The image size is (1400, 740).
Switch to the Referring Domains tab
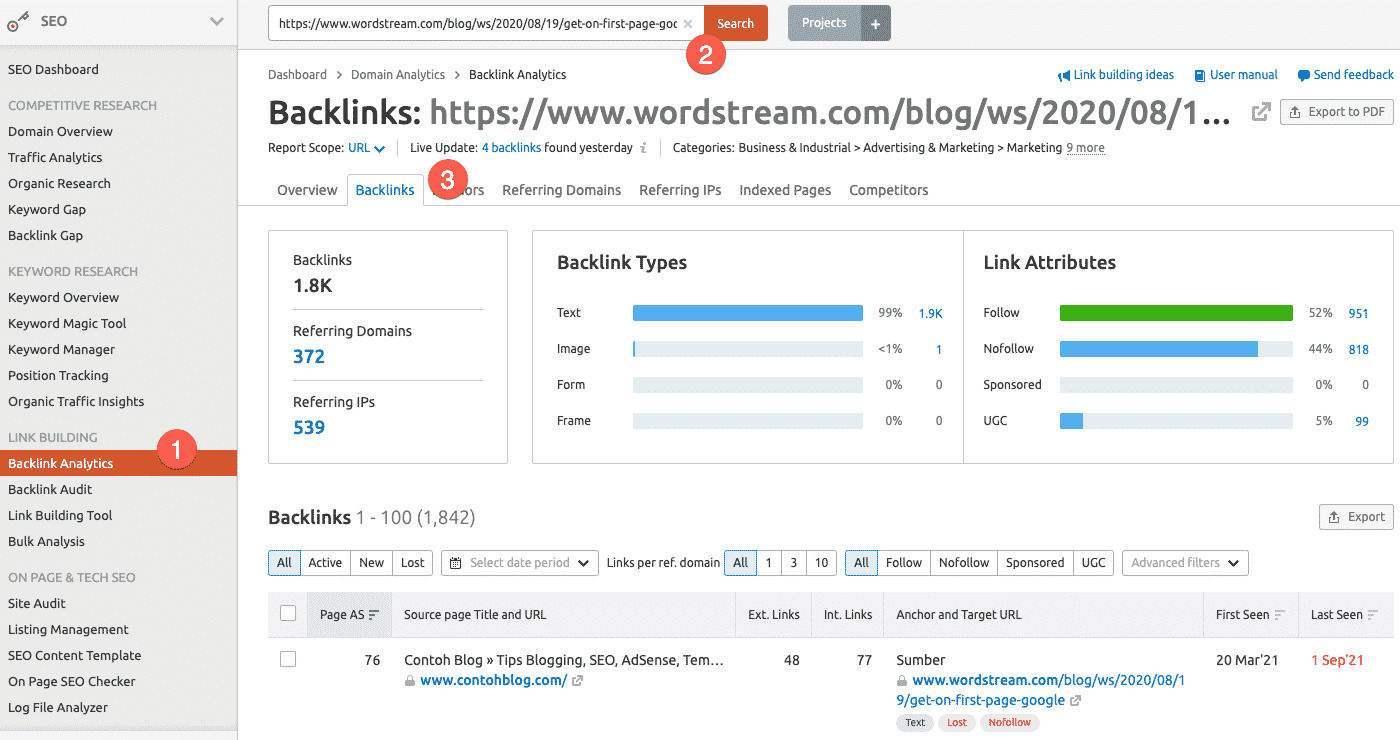pos(561,190)
